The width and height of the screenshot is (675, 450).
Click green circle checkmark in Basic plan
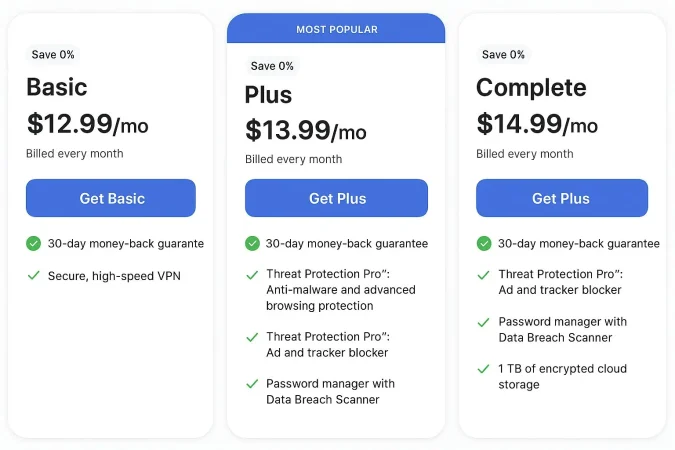pos(34,243)
